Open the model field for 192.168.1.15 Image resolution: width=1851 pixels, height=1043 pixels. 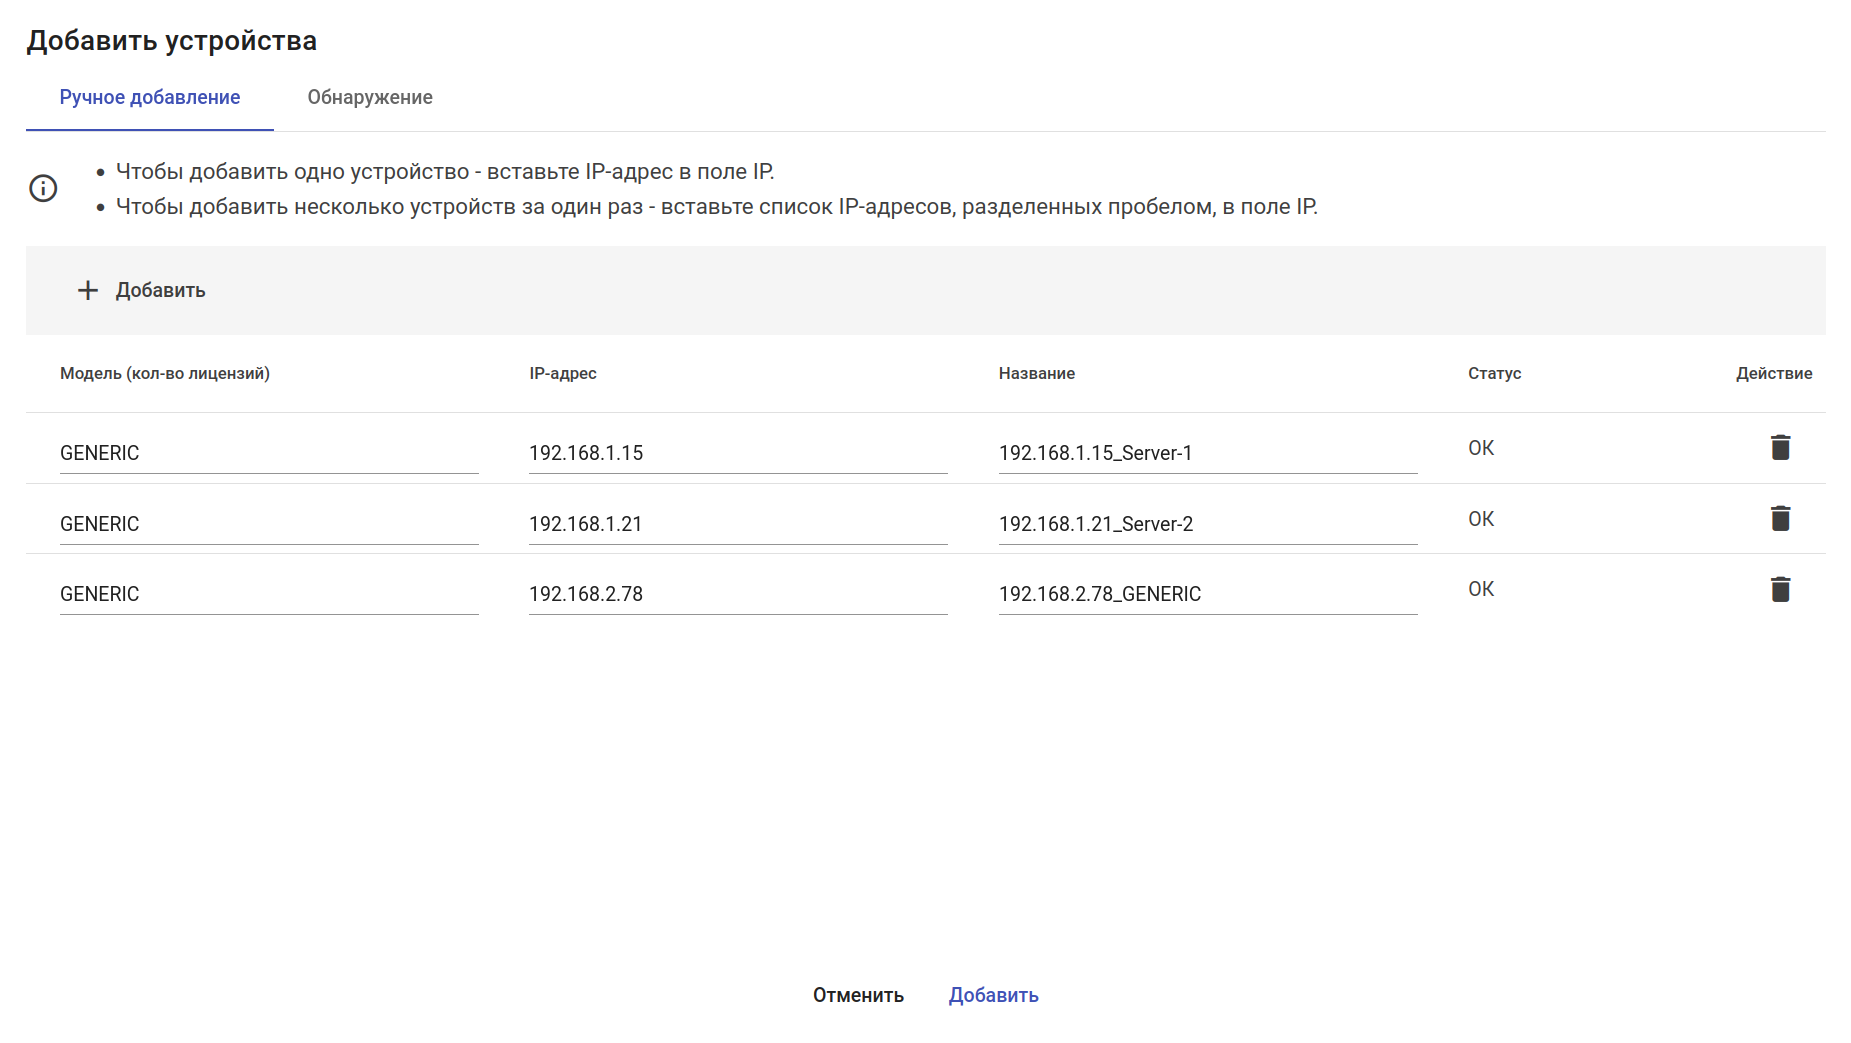coord(268,453)
